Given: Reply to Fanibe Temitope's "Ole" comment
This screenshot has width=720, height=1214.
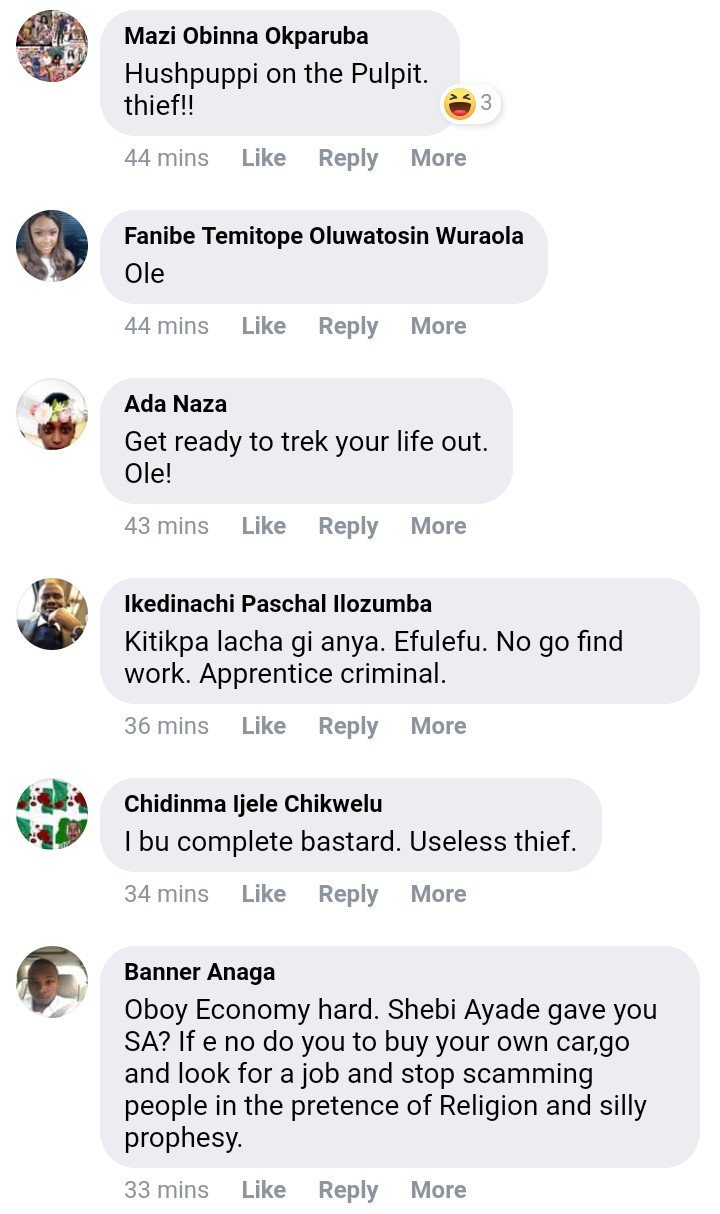Looking at the screenshot, I should pyautogui.click(x=348, y=326).
